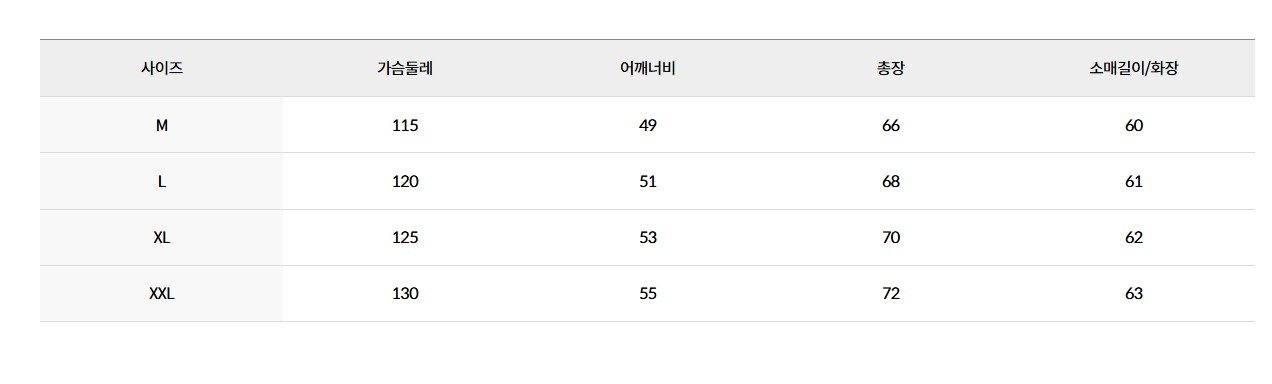The height and width of the screenshot is (384, 1272).
Task: Click sleeve length value 63
Action: [x=1133, y=293]
